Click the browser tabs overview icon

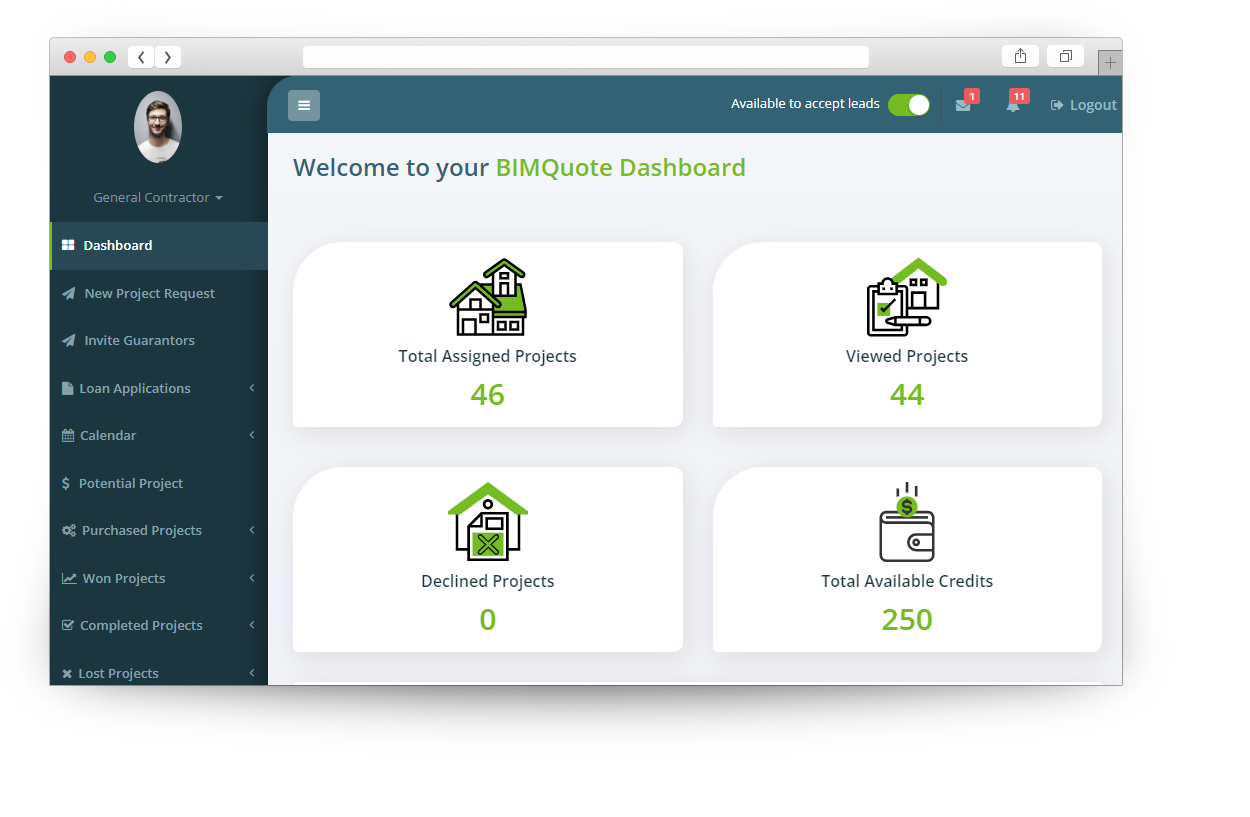1065,56
